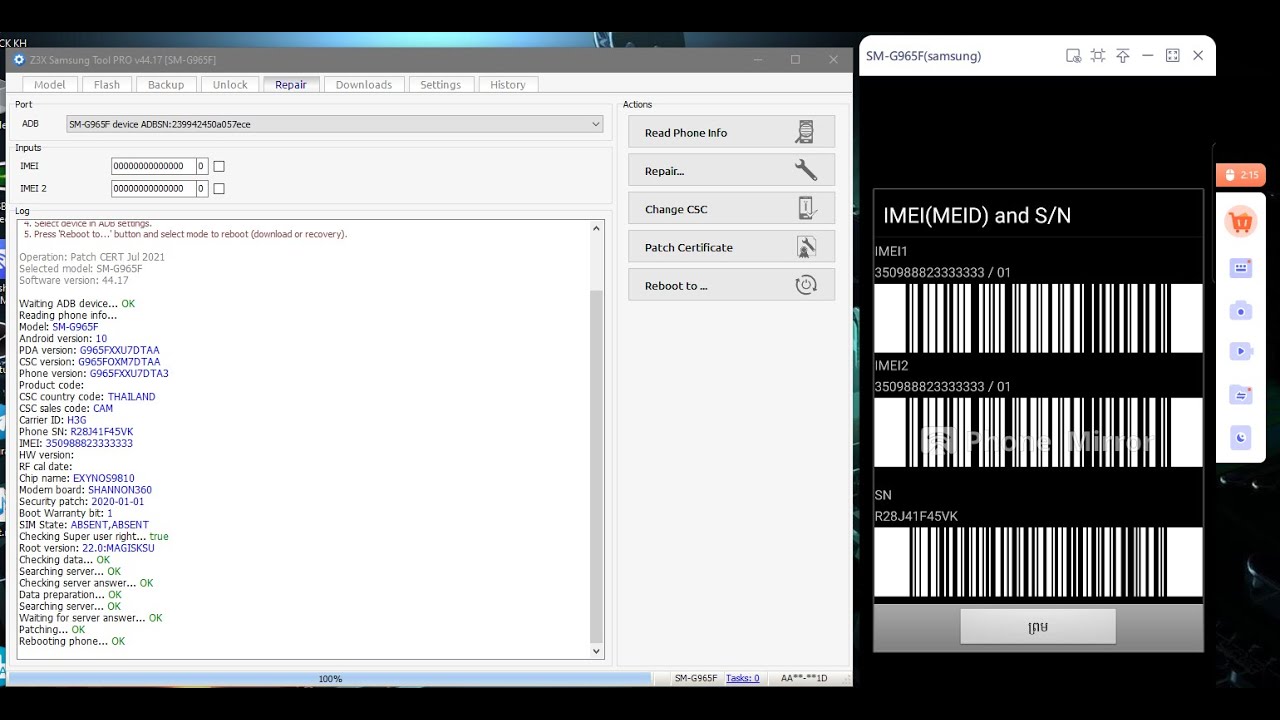Click the Read Phone Info button

pyautogui.click(x=731, y=132)
